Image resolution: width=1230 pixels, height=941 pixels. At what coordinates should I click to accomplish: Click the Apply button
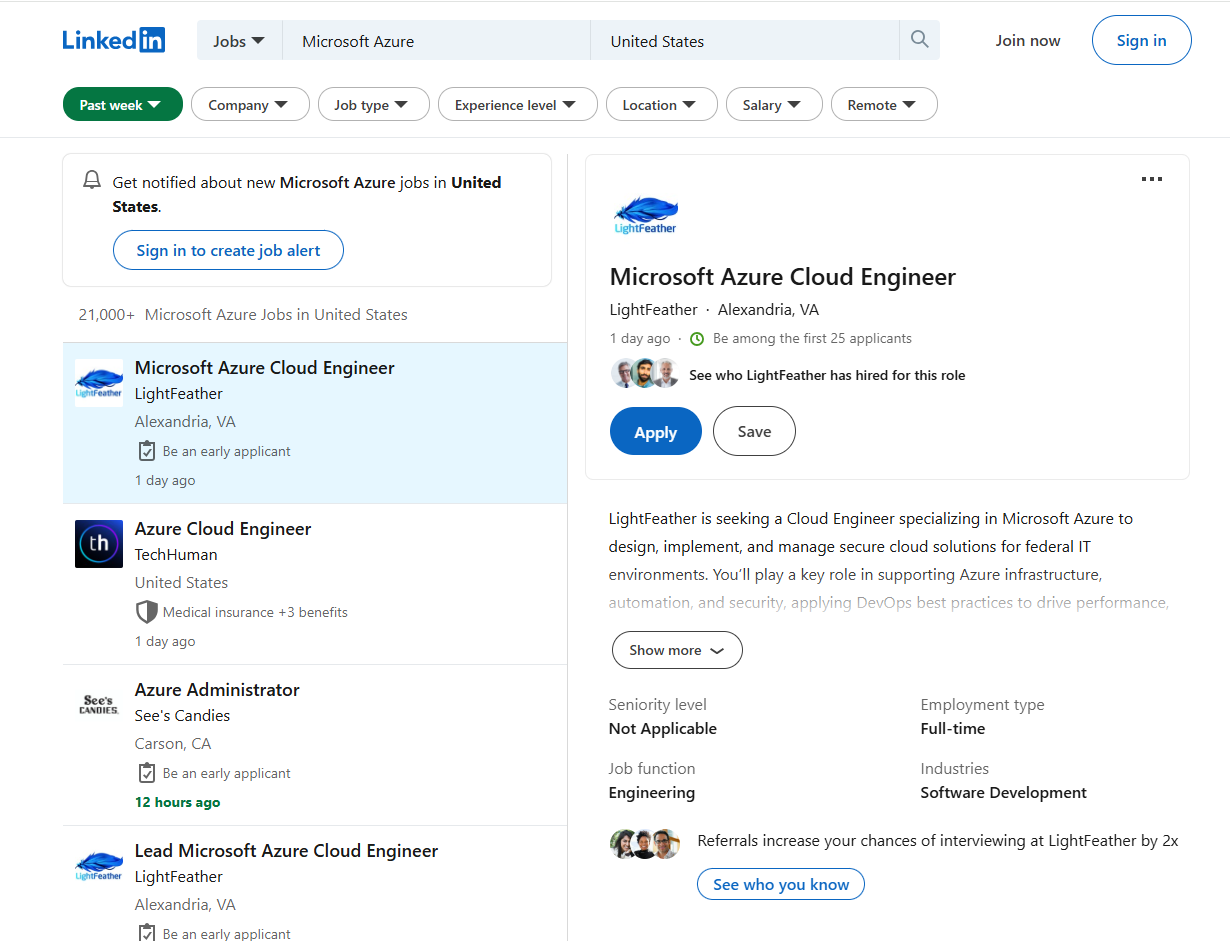pyautogui.click(x=656, y=432)
